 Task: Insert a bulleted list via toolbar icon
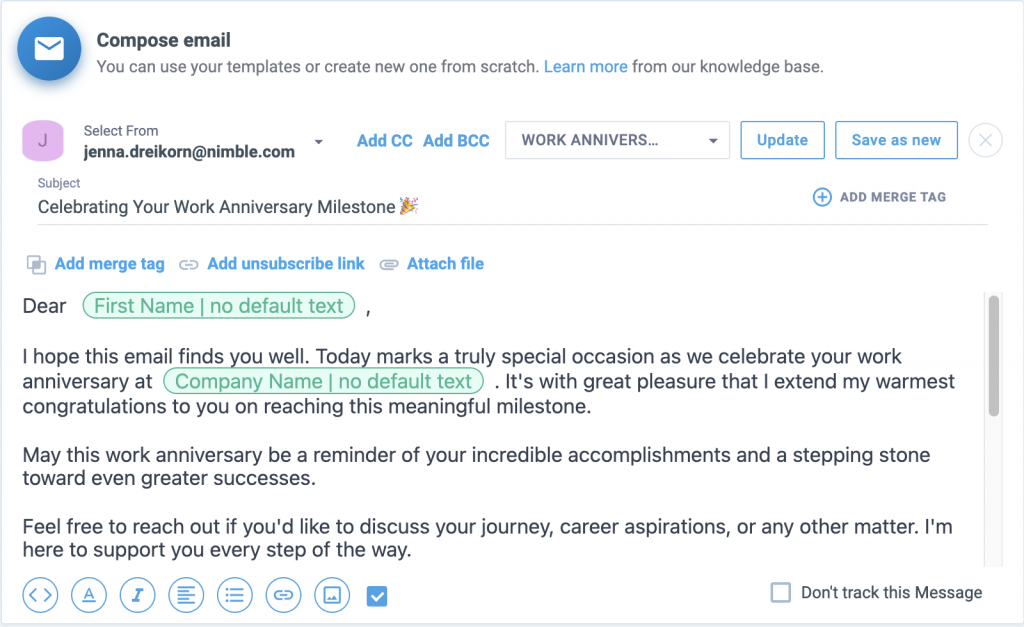tap(235, 595)
